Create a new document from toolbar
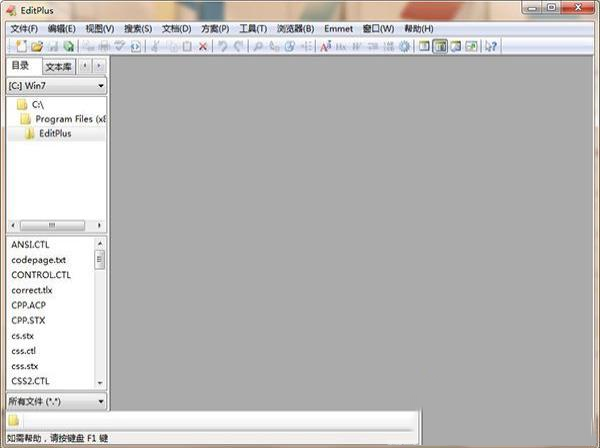The width and height of the screenshot is (600, 448). coord(21,46)
